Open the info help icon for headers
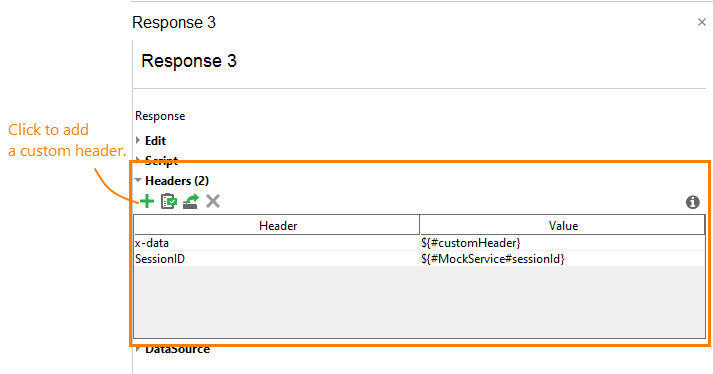 (693, 202)
